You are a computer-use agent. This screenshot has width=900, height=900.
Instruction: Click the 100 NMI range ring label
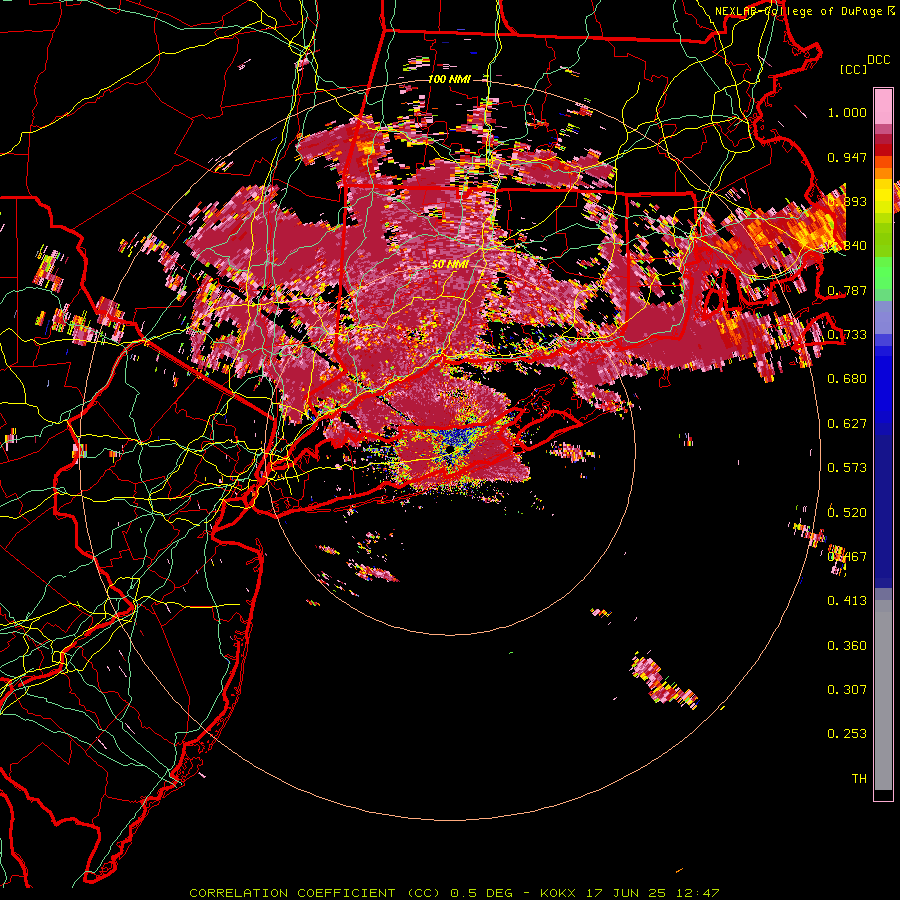pos(449,79)
